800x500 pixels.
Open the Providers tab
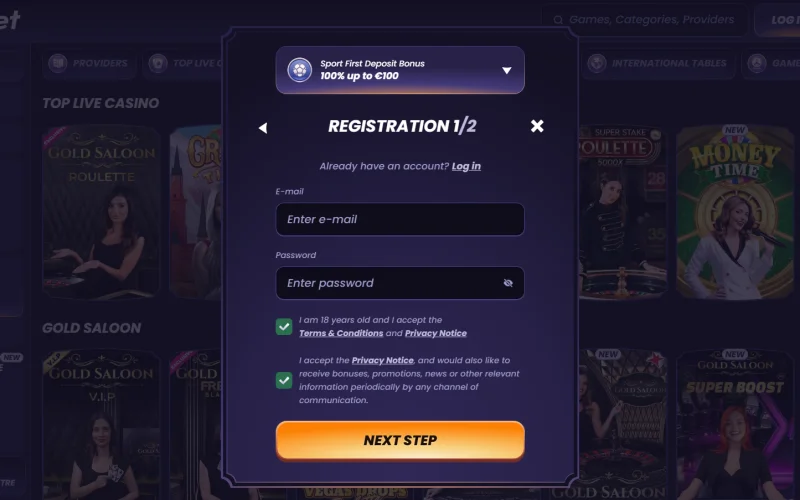tap(89, 63)
